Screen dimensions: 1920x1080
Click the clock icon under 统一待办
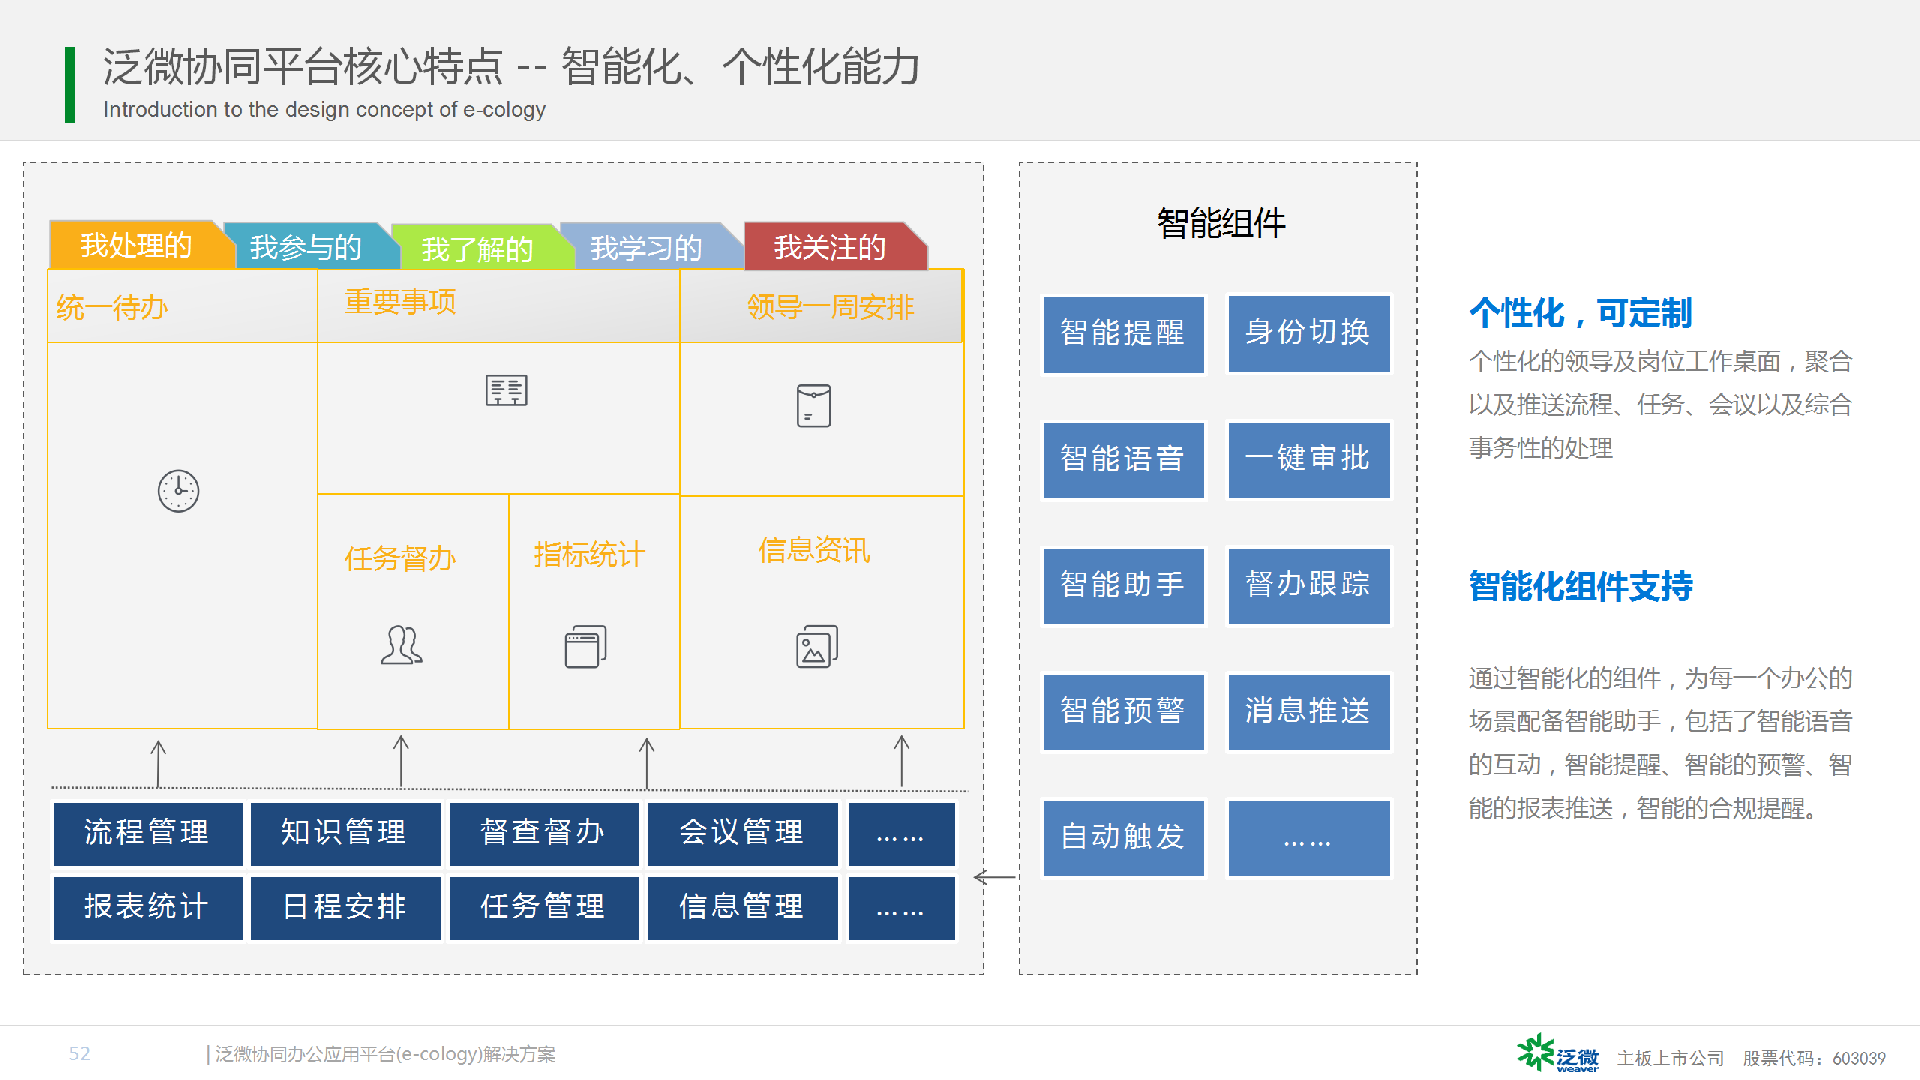pos(178,491)
